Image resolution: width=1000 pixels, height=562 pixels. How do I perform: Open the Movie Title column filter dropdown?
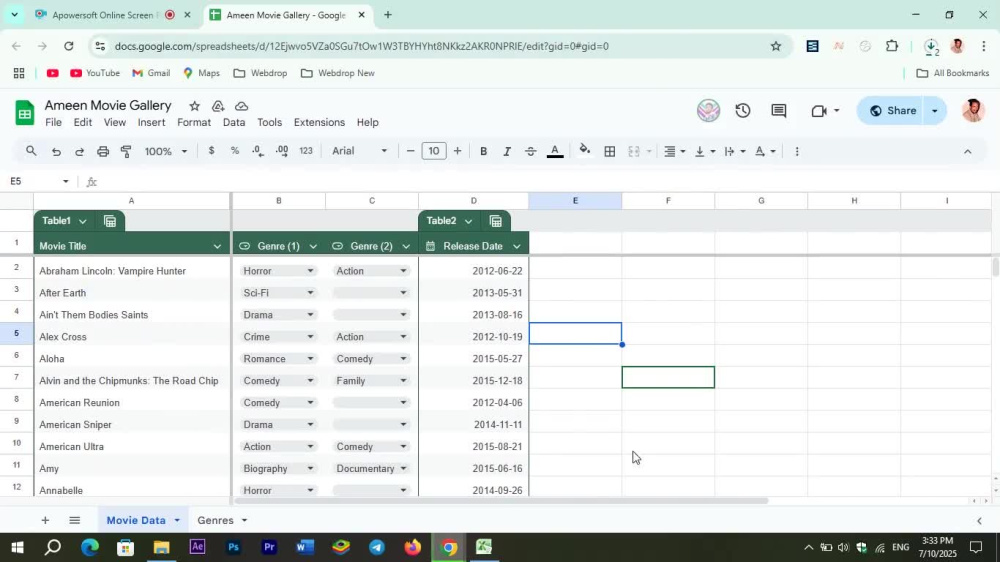[x=217, y=246]
